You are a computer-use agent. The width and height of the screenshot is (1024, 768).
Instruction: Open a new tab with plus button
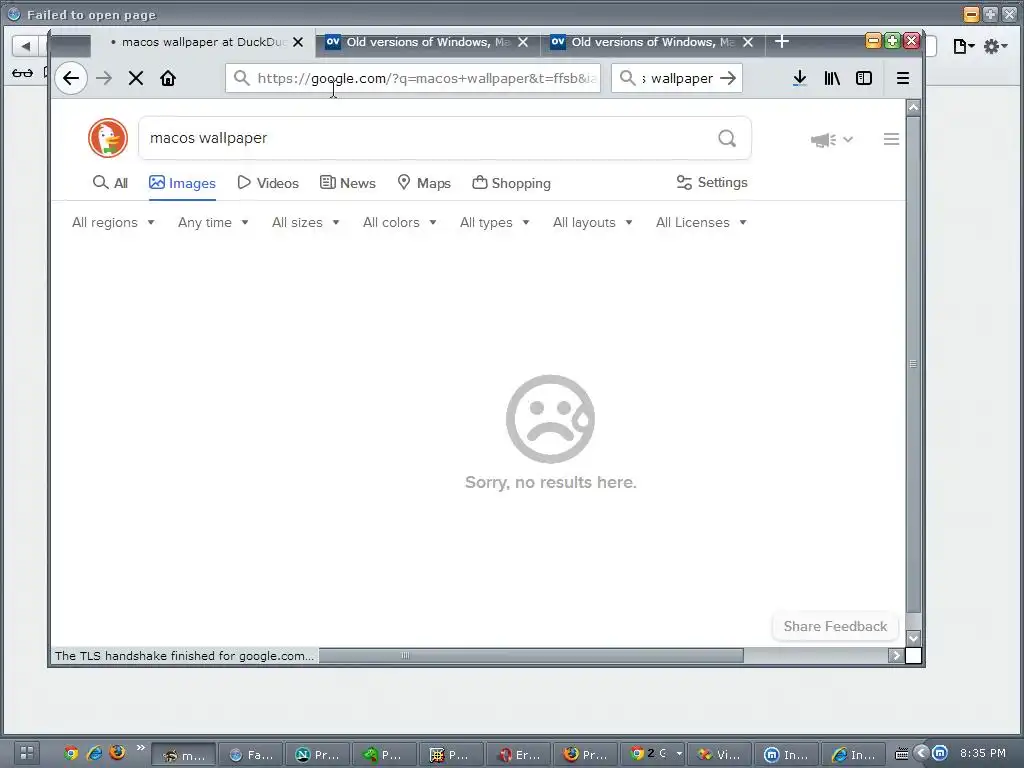tap(782, 42)
